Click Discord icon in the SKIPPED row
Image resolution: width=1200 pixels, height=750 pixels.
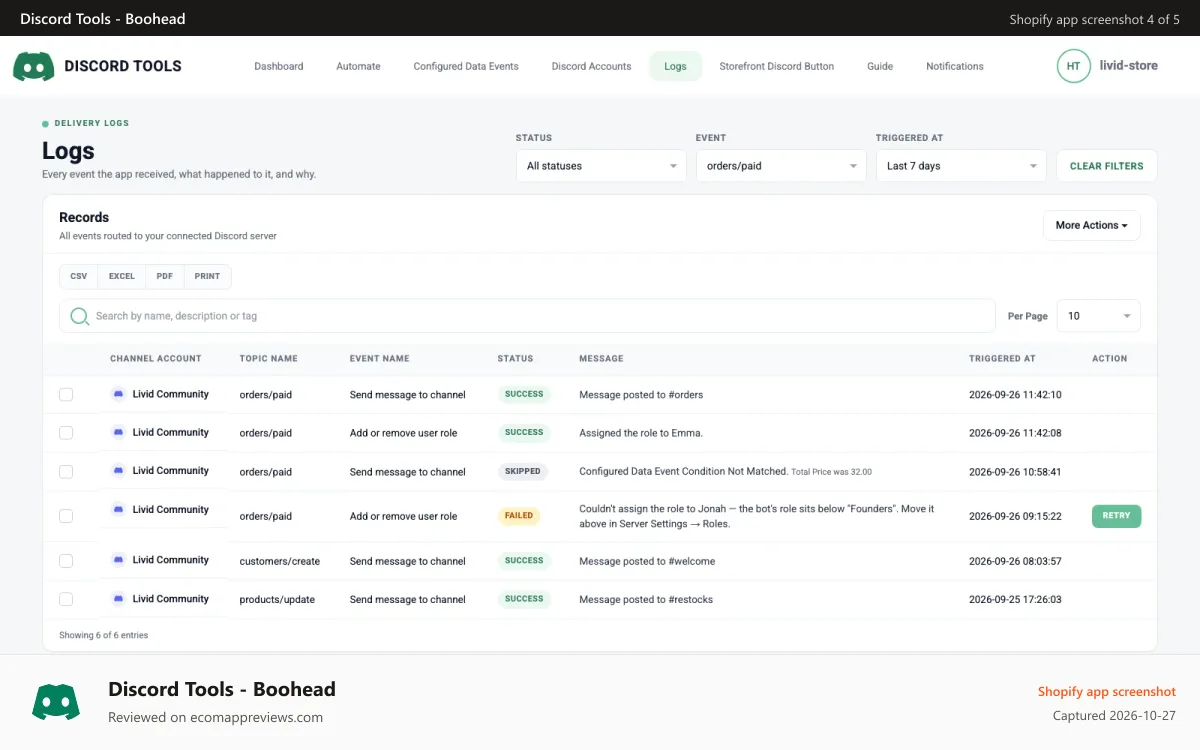pyautogui.click(x=119, y=471)
